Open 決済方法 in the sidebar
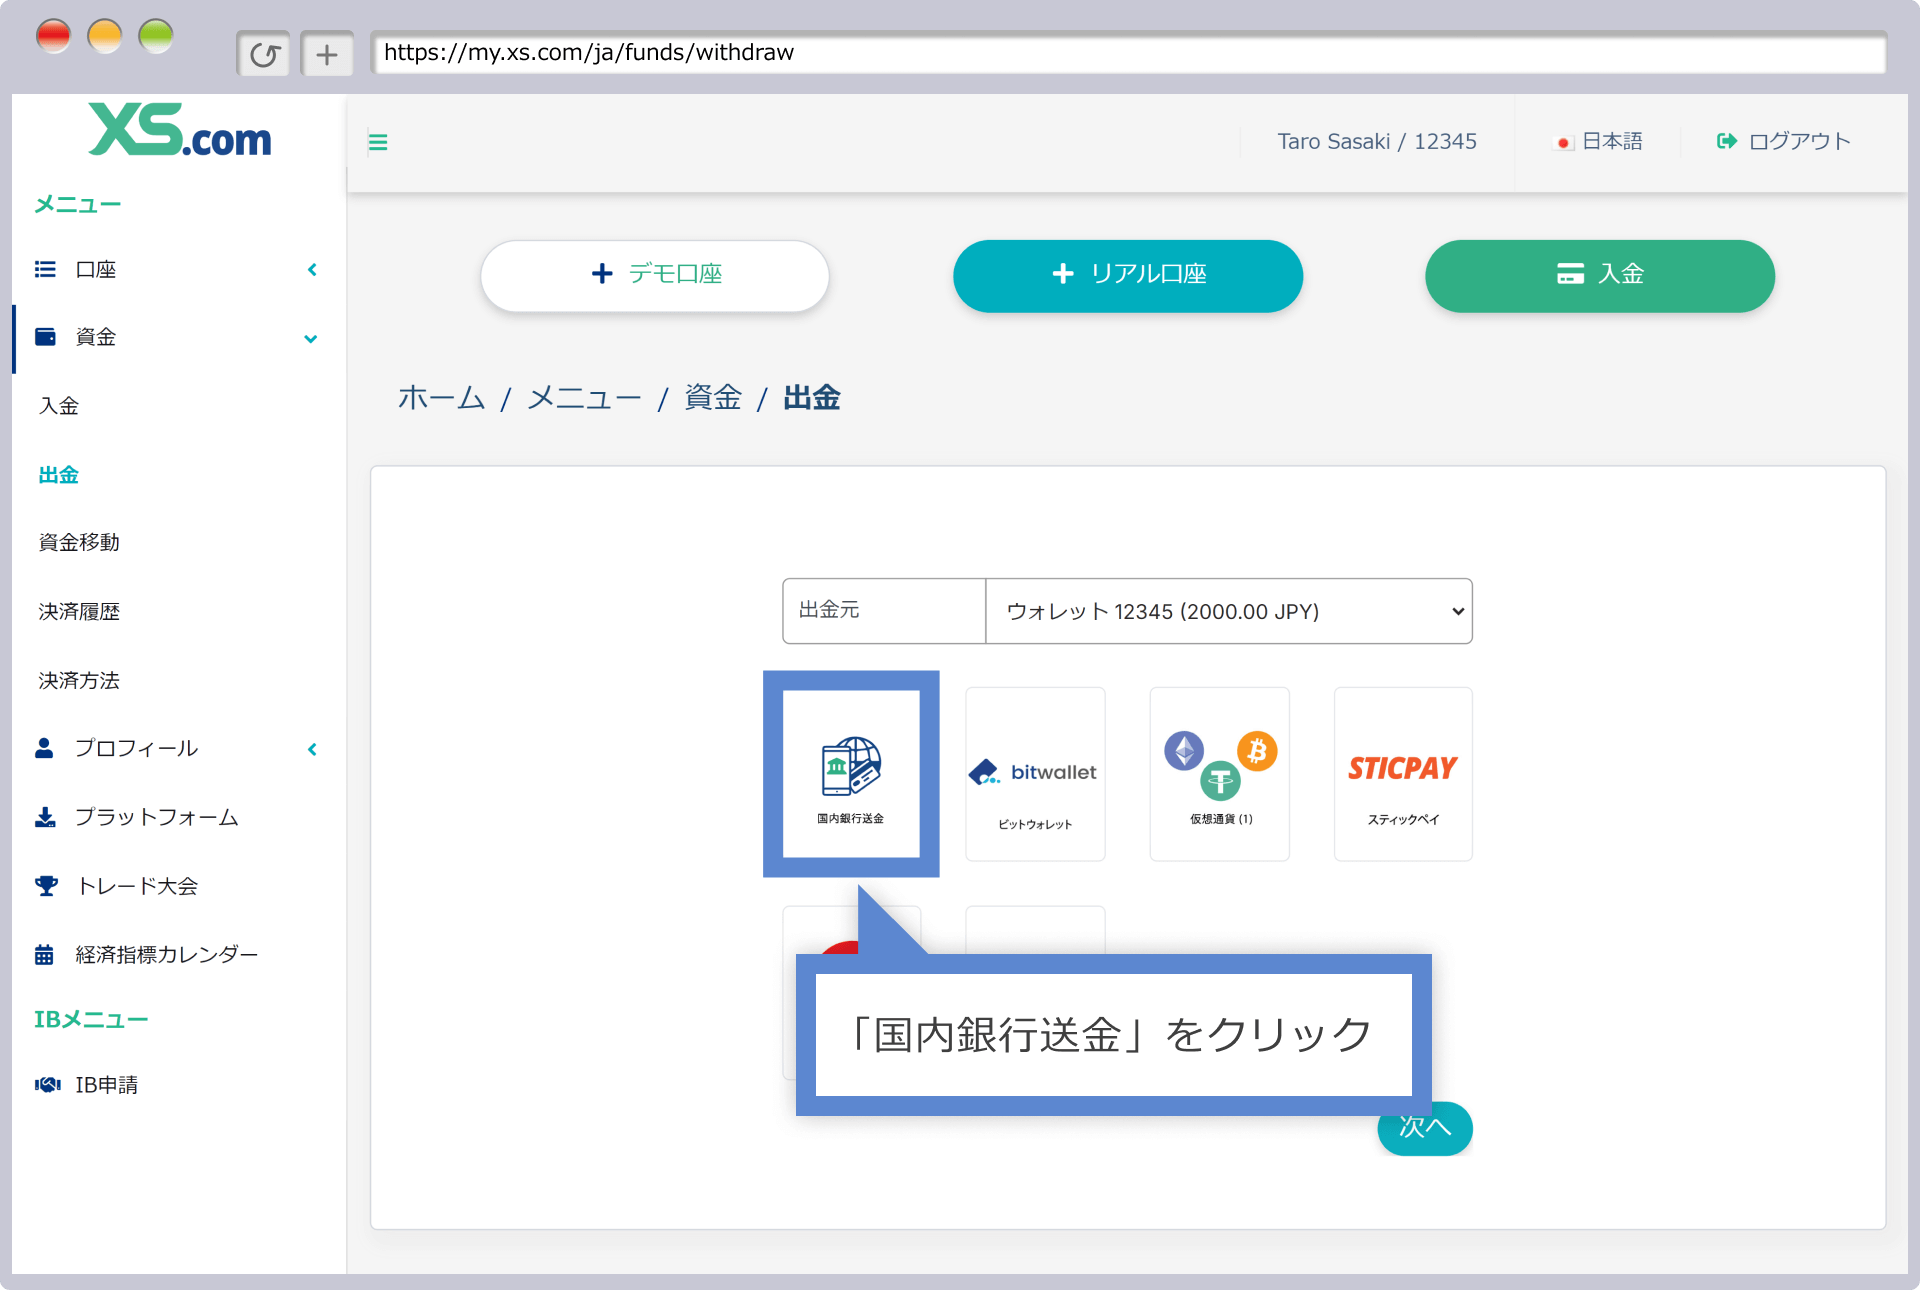 click(x=79, y=680)
